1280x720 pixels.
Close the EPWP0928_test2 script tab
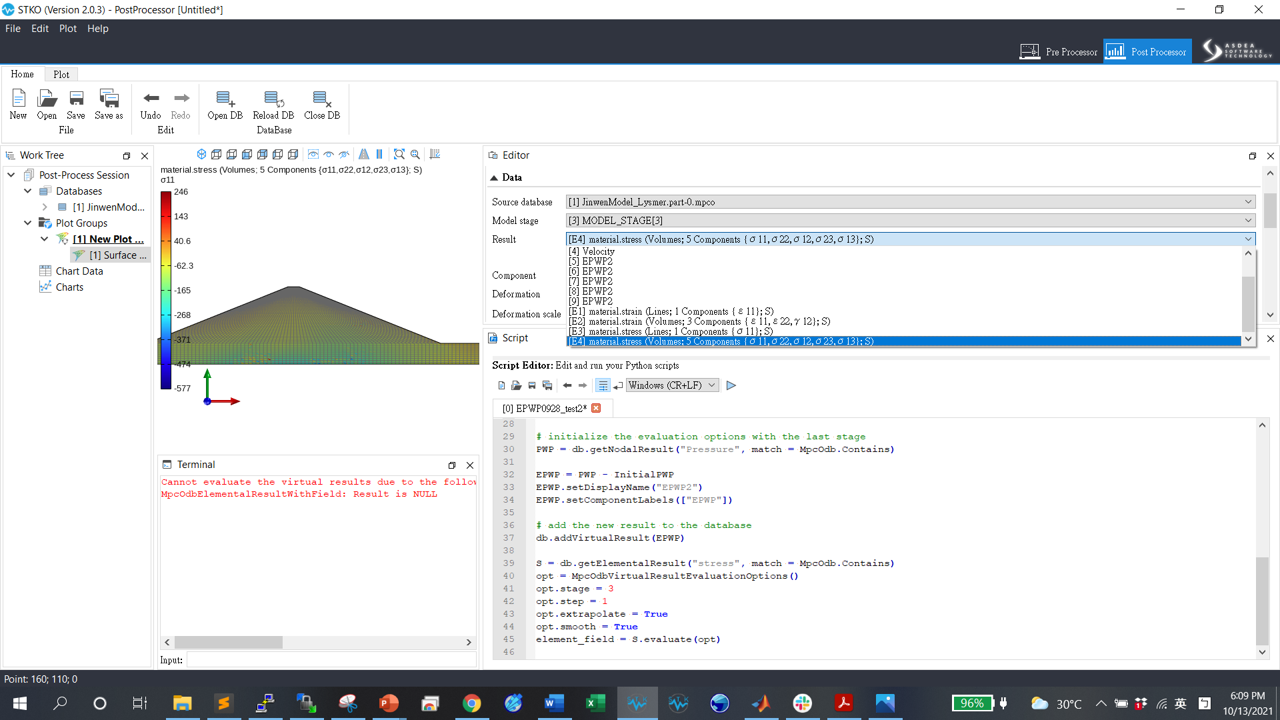coord(596,408)
